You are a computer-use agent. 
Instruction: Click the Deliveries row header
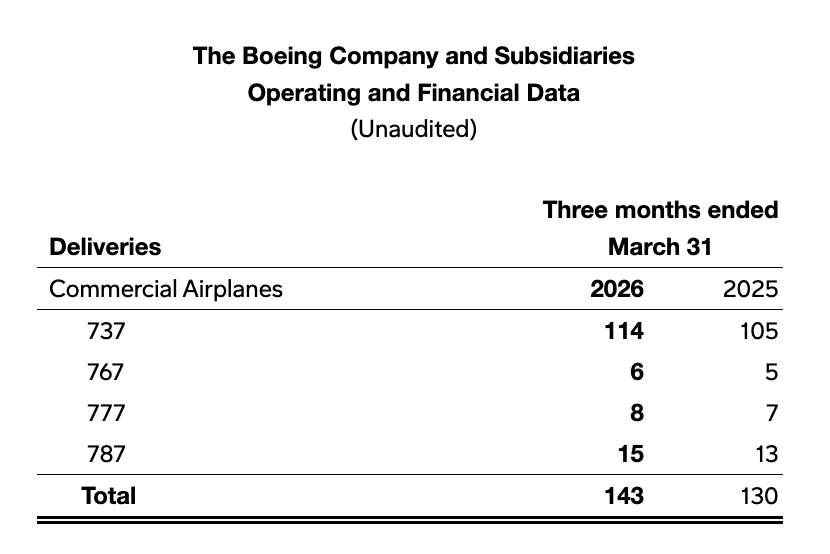coord(105,246)
